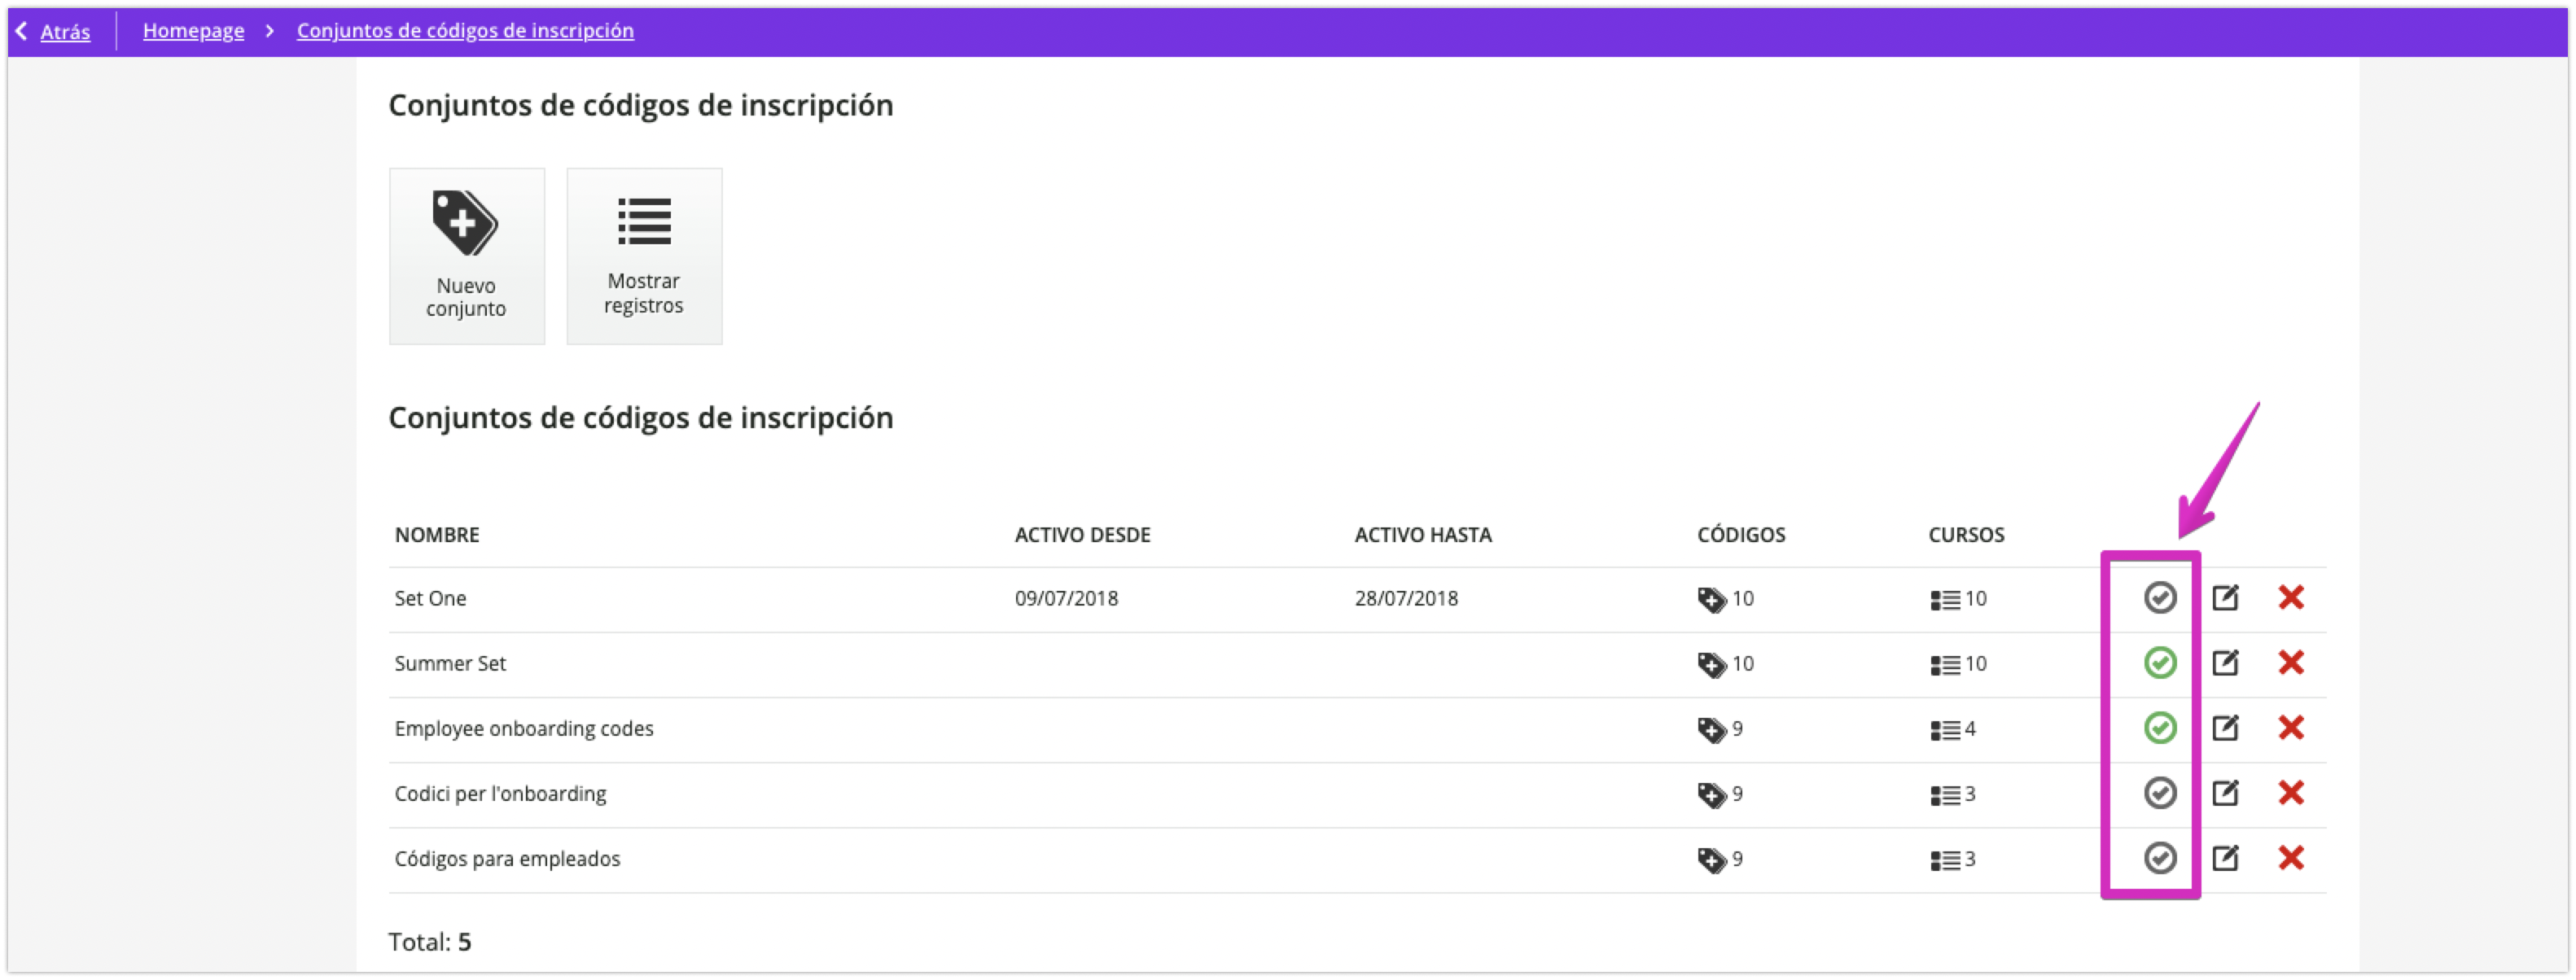Screen dimensions: 2576x980
Task: View courses list for Summer Set
Action: (x=1958, y=664)
